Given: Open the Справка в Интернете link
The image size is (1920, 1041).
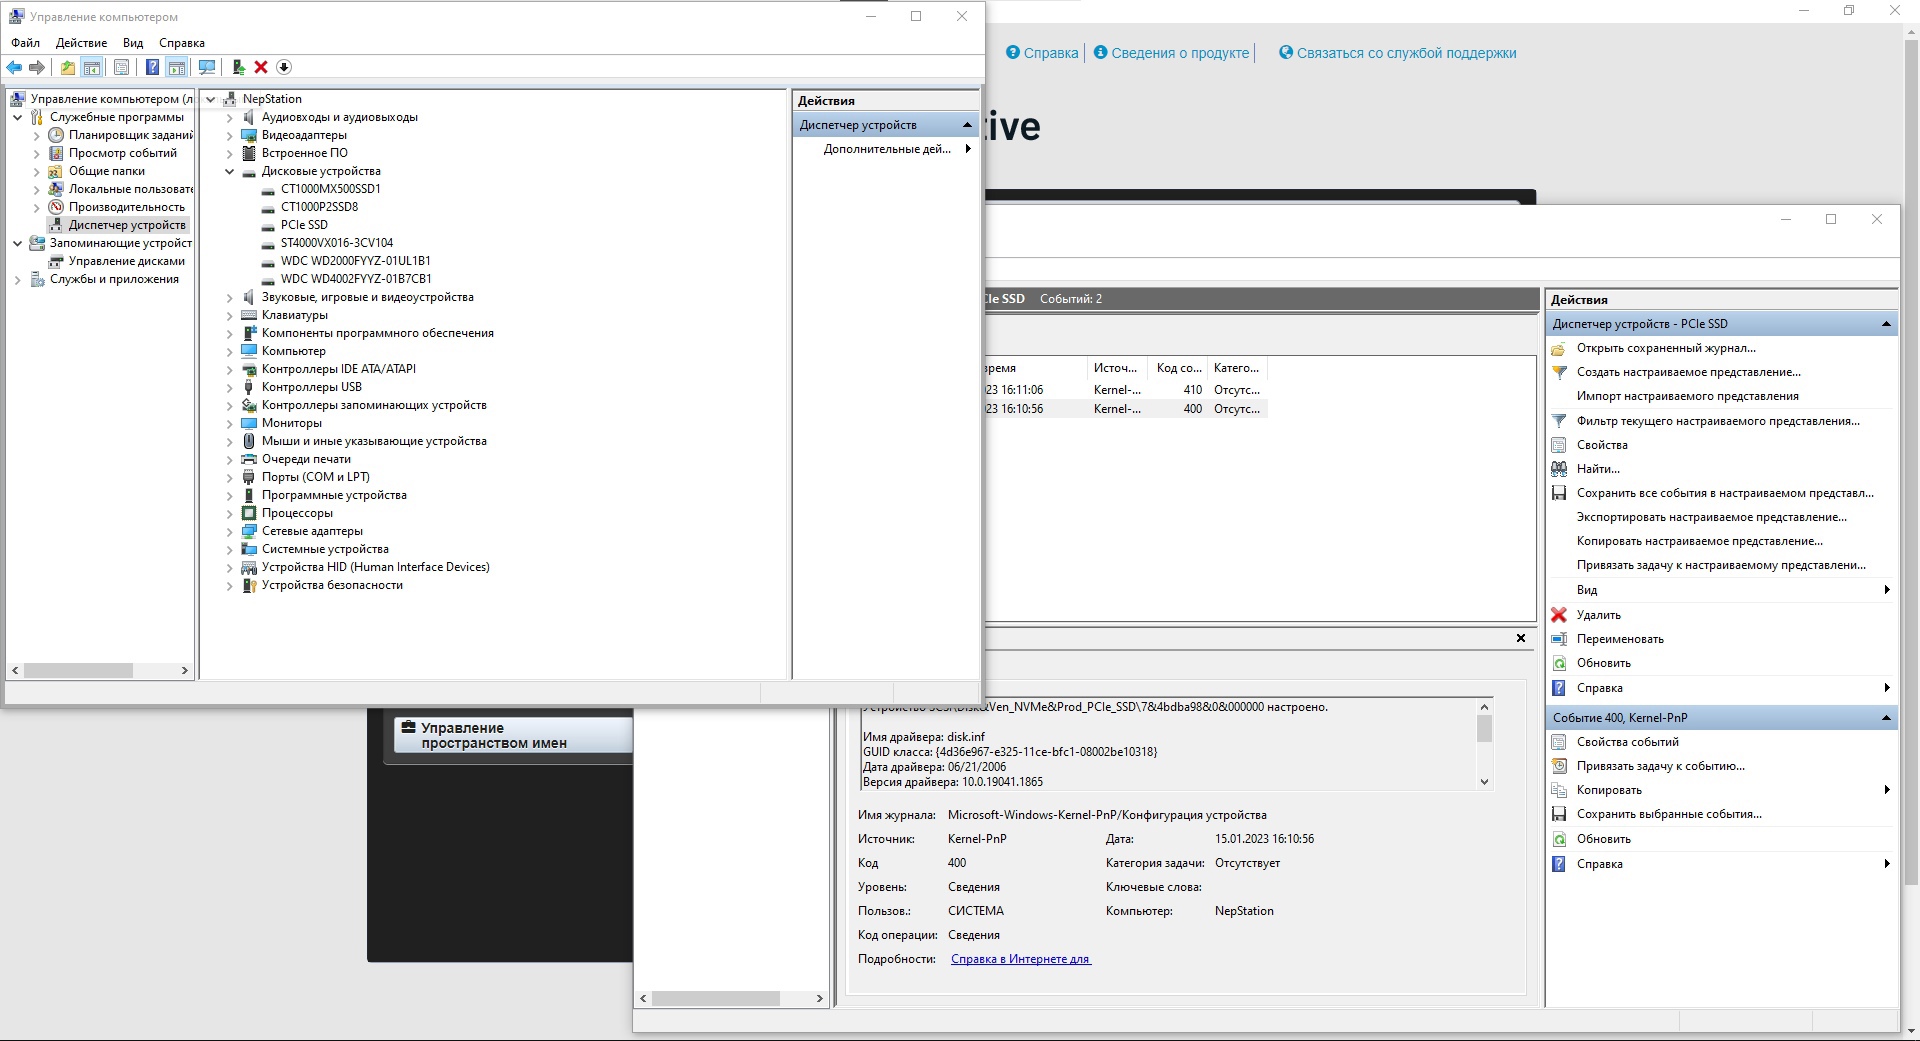Looking at the screenshot, I should [1020, 959].
